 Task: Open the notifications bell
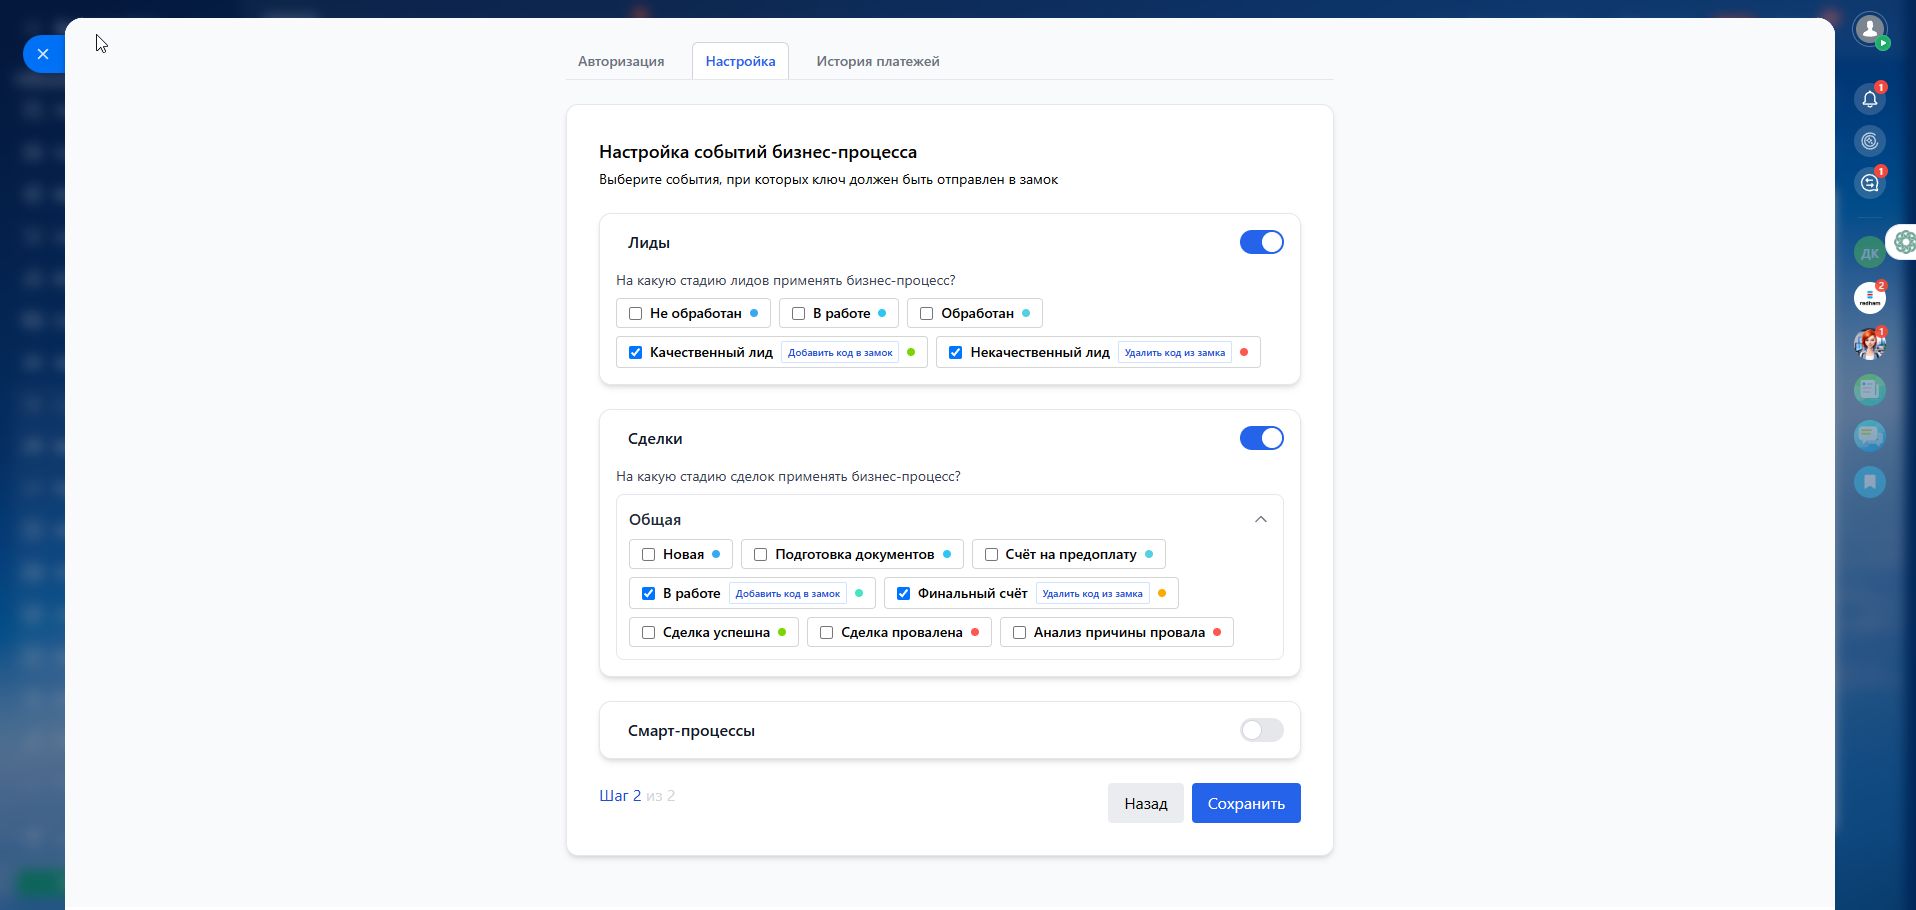[1869, 99]
